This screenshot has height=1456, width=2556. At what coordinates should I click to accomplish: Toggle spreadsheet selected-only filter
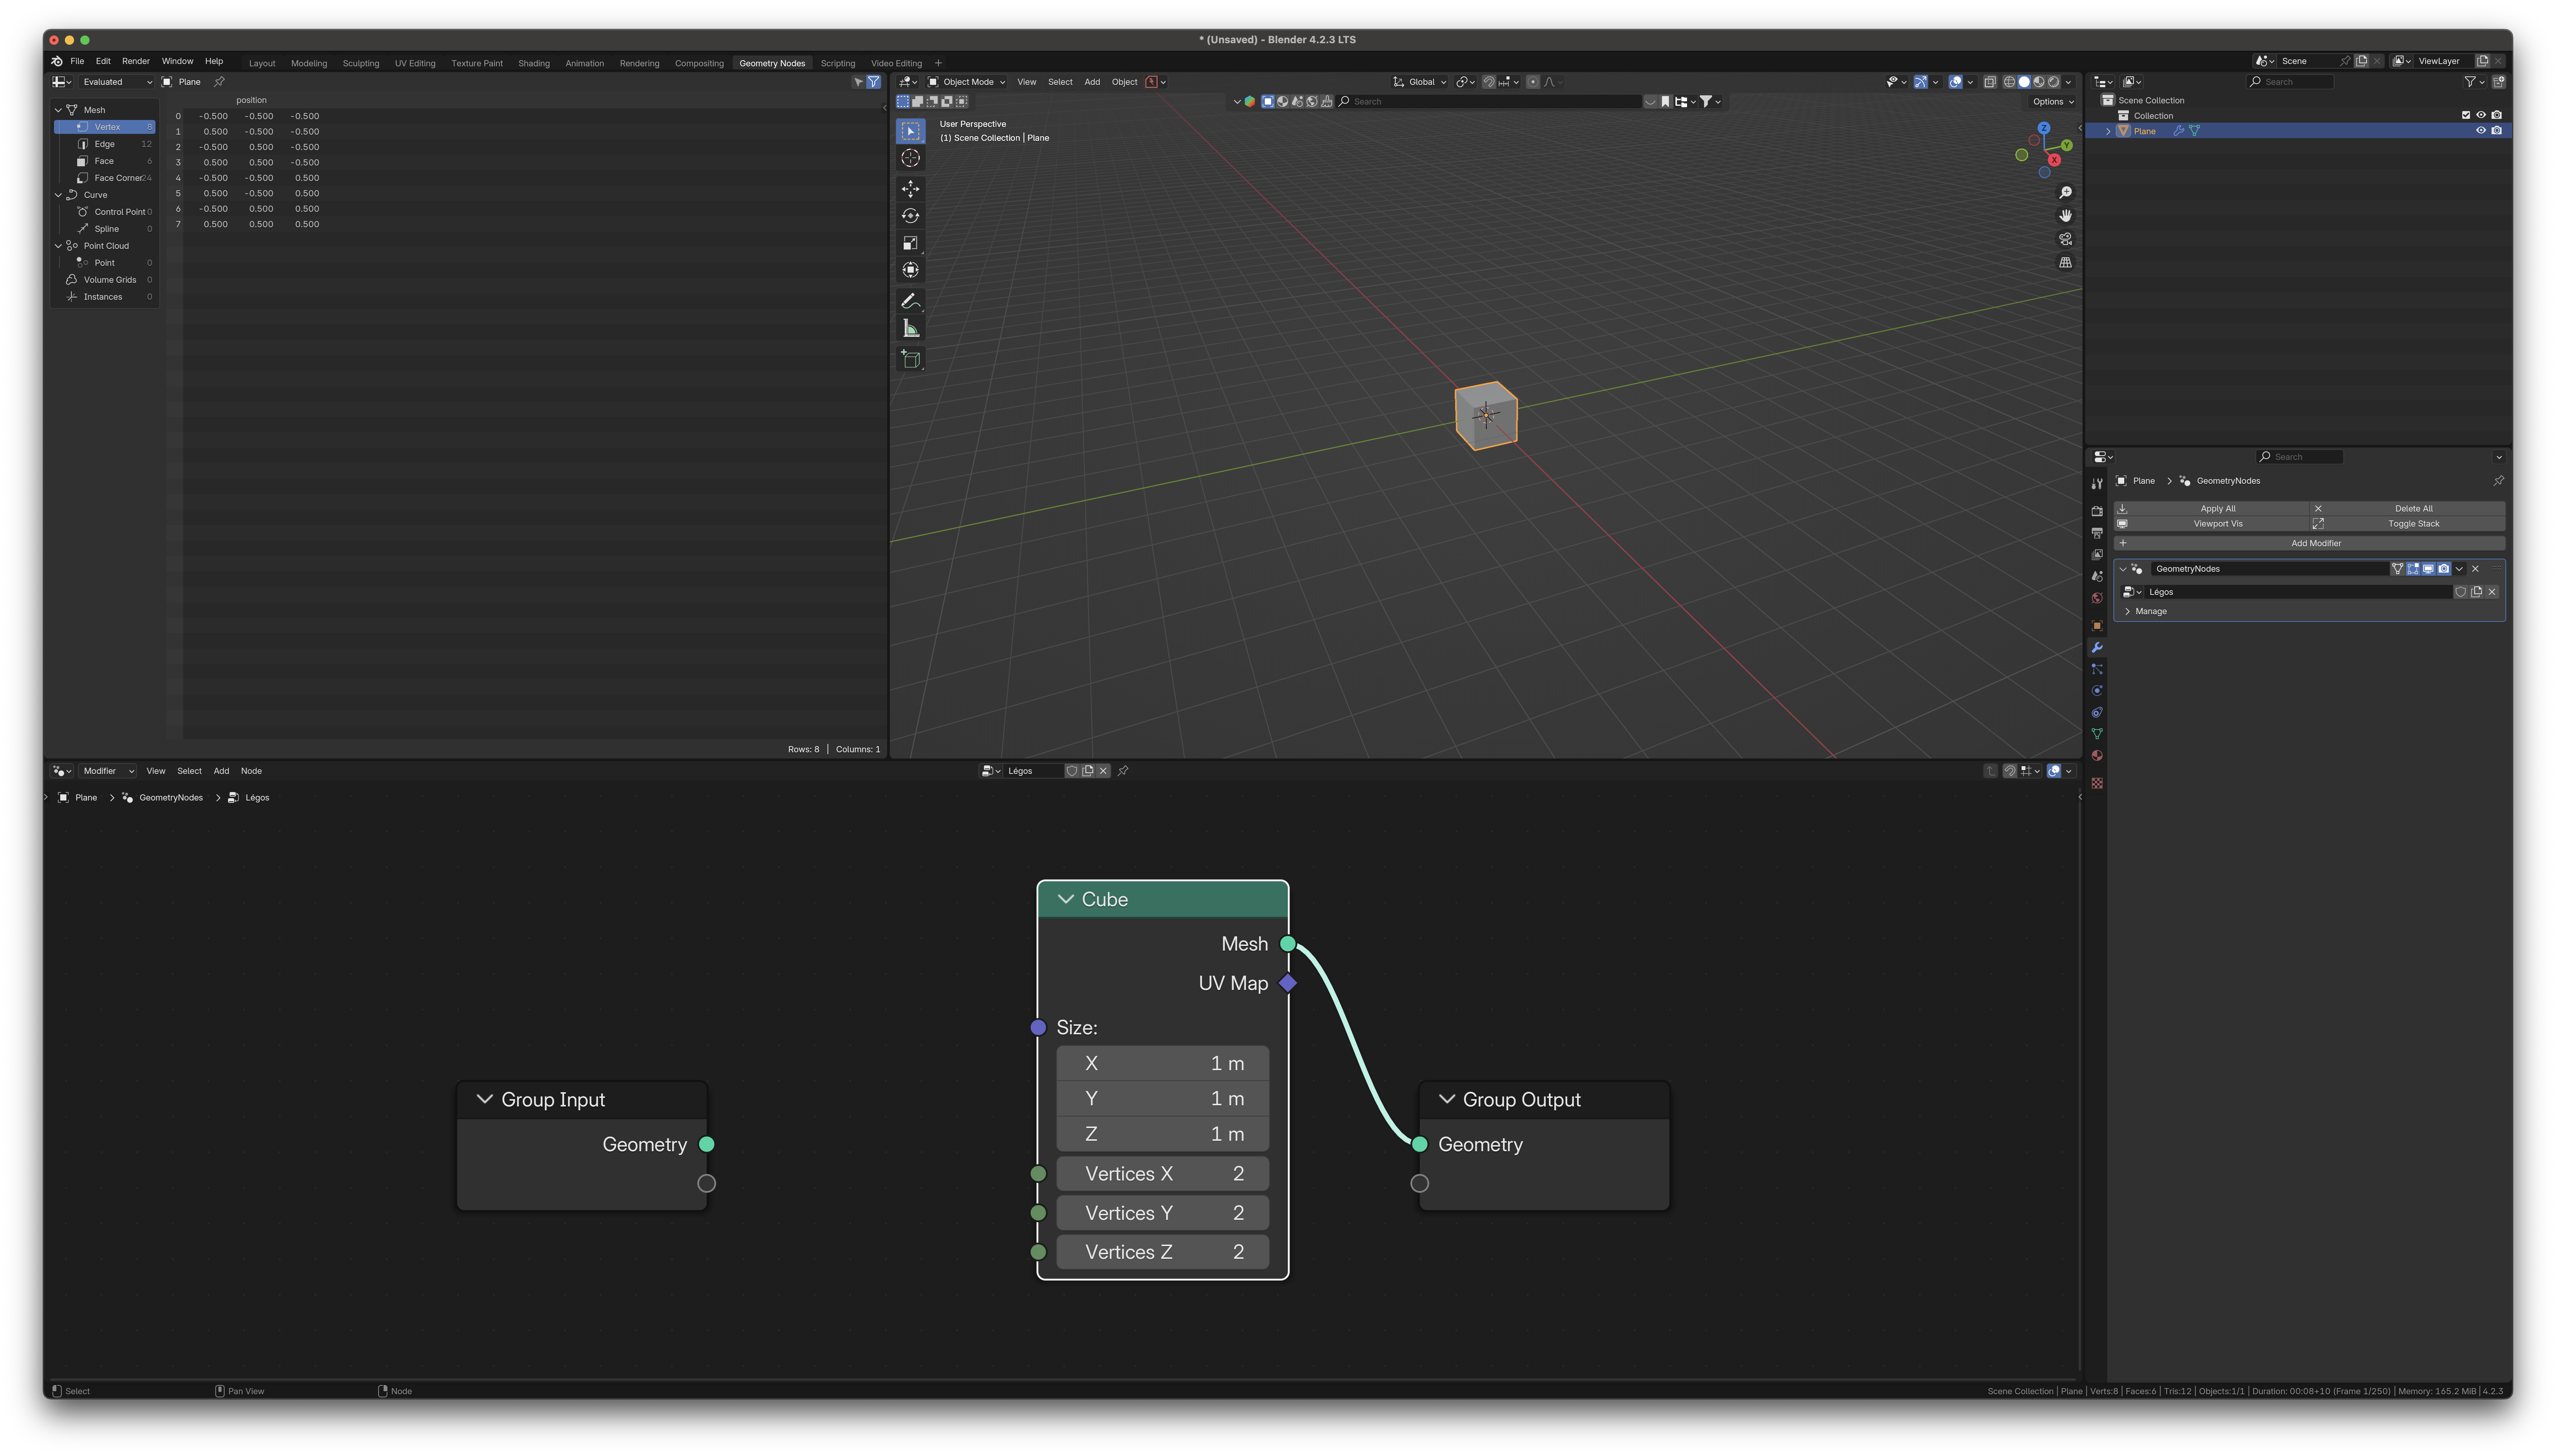point(858,82)
